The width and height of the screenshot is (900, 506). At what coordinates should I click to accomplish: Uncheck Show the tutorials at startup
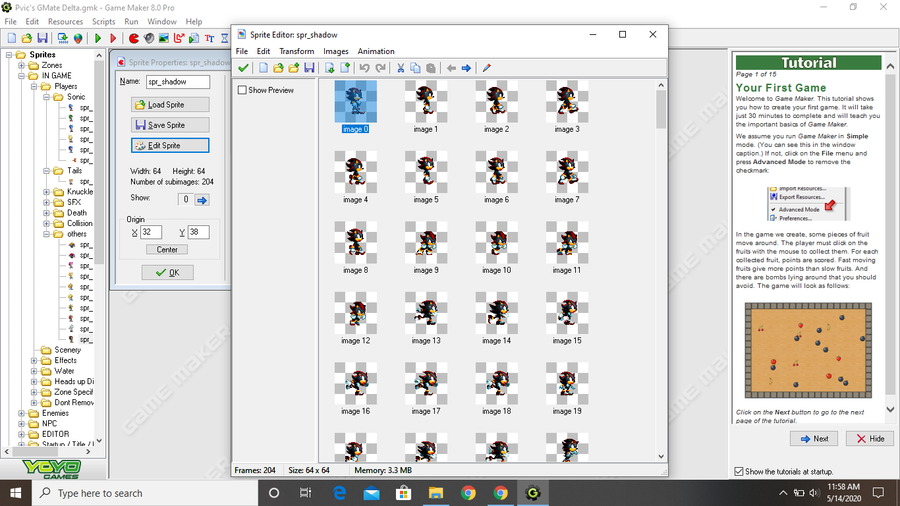pyautogui.click(x=739, y=472)
